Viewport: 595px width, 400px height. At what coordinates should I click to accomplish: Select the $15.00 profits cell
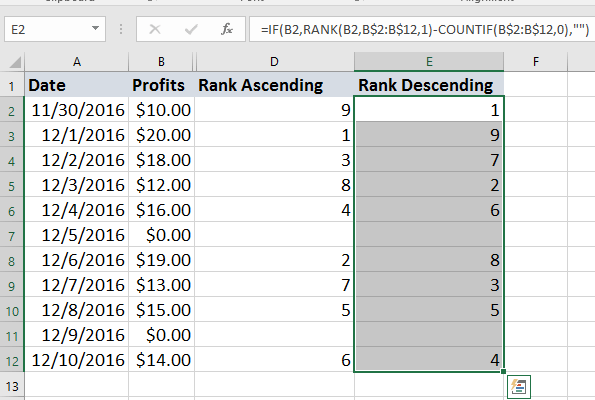coord(162,310)
